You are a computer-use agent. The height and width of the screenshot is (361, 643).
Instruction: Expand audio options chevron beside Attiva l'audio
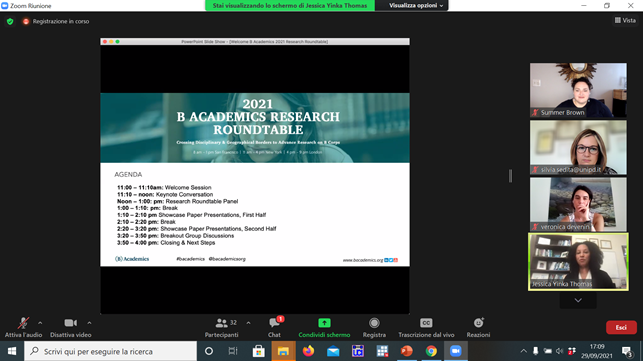[x=40, y=323]
